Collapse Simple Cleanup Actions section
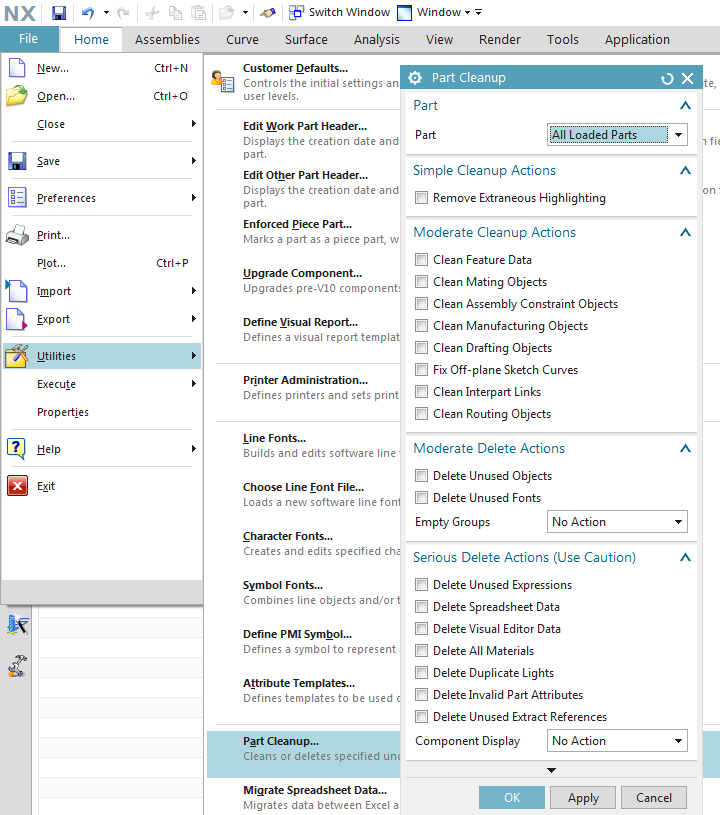Screen dimensions: 720x815 pos(685,170)
